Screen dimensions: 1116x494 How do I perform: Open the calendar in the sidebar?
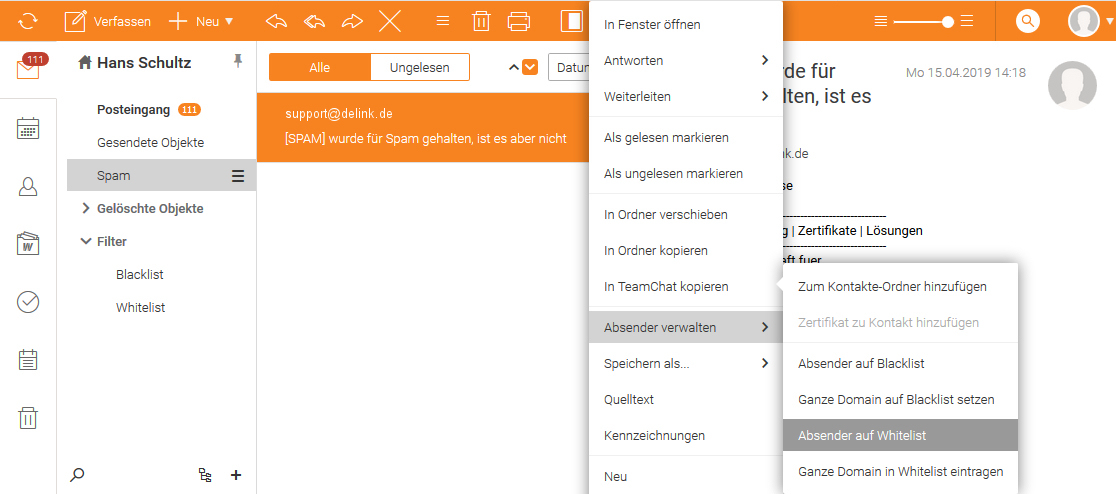pos(28,128)
